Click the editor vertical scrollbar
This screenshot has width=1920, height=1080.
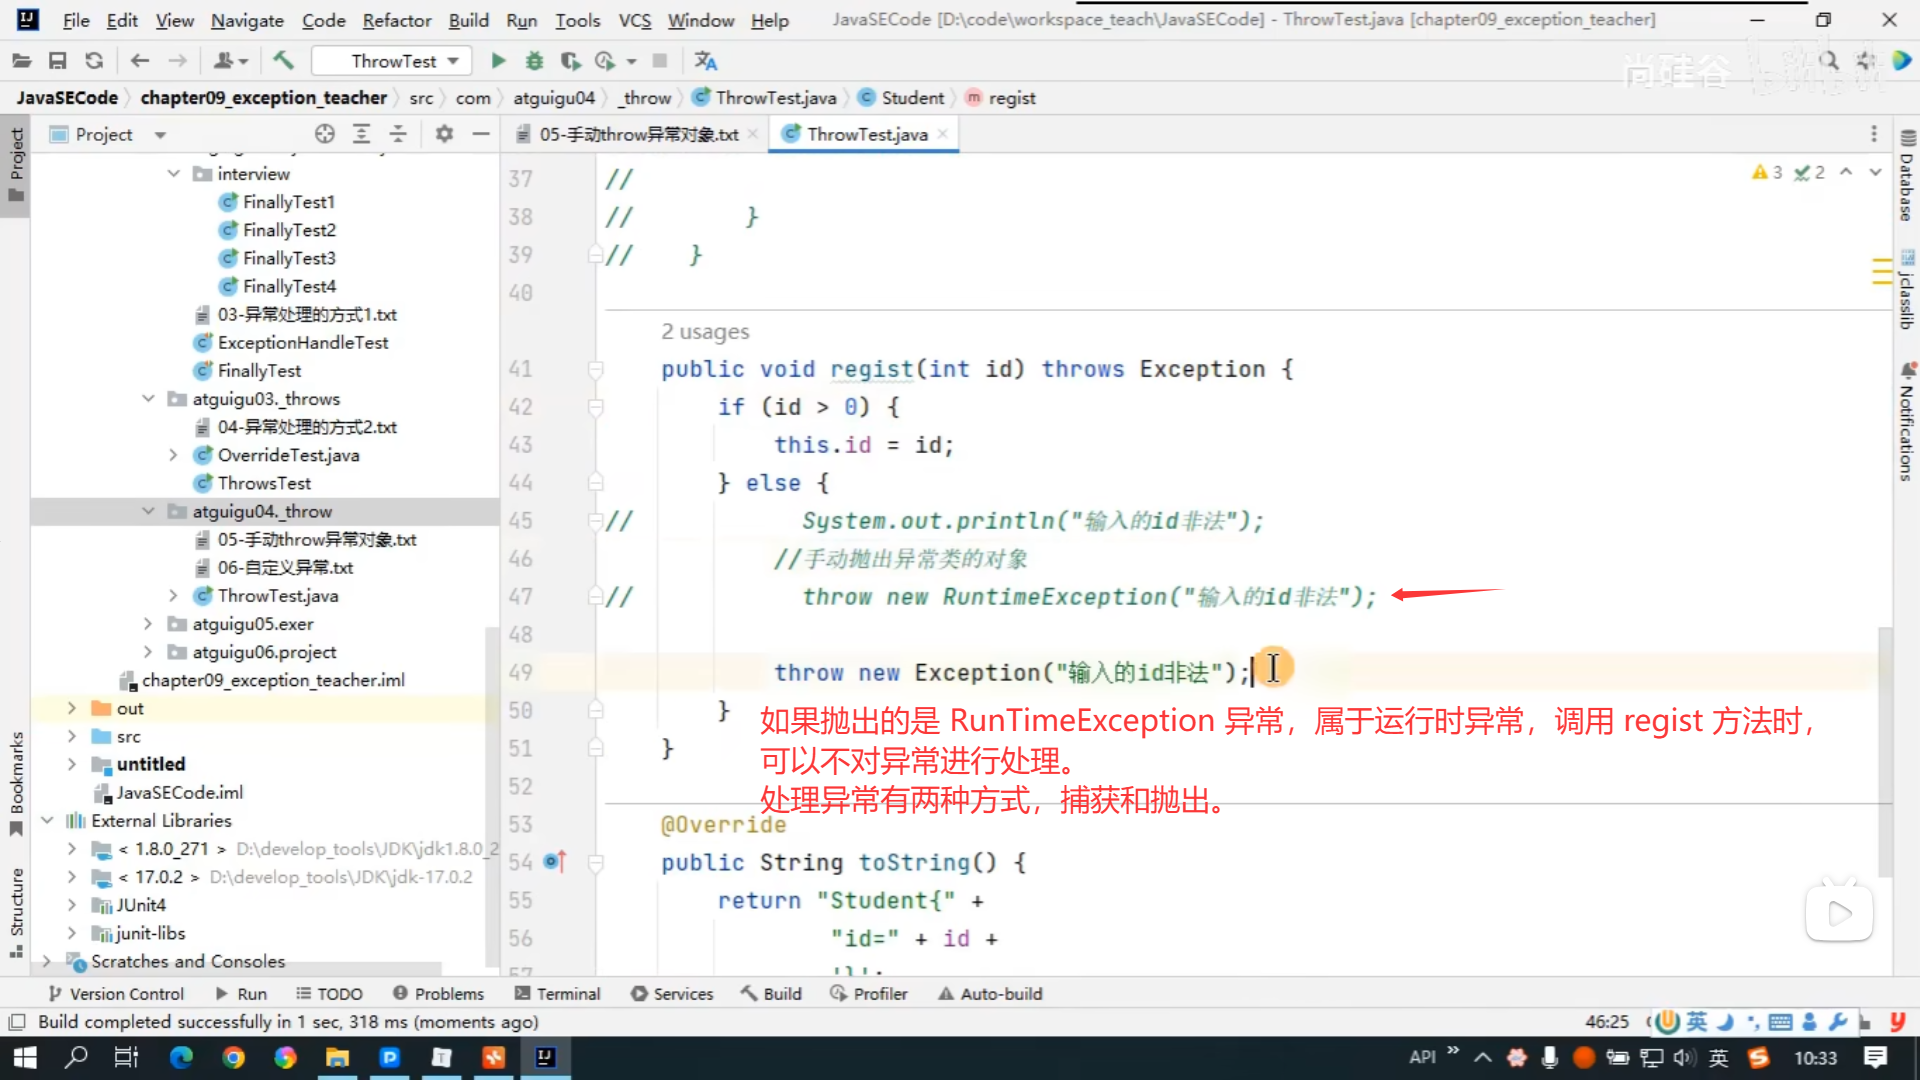click(x=1884, y=750)
